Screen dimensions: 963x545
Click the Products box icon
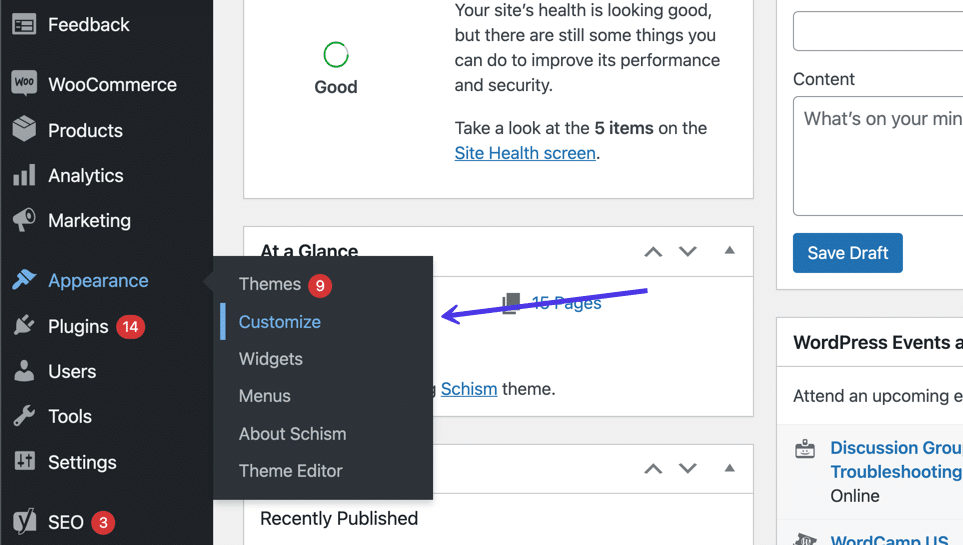(24, 130)
